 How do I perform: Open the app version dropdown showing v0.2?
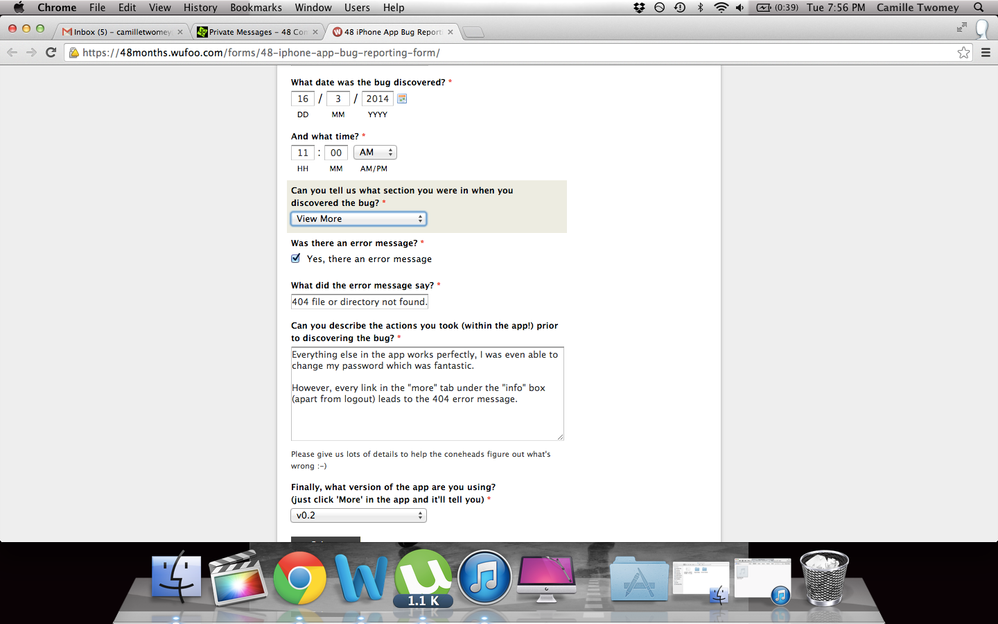point(358,515)
